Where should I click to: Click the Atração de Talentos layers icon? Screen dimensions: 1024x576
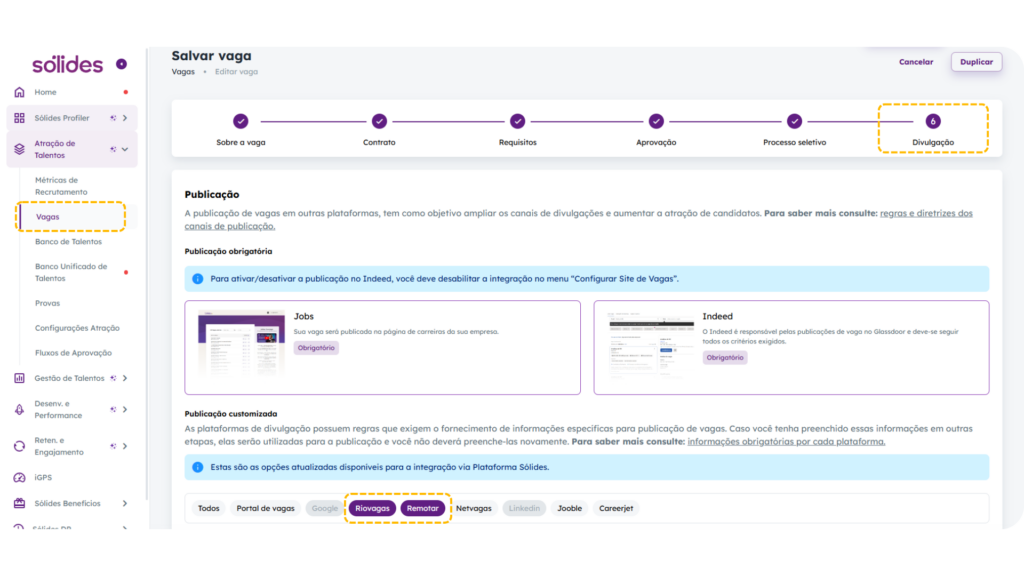[x=20, y=149]
